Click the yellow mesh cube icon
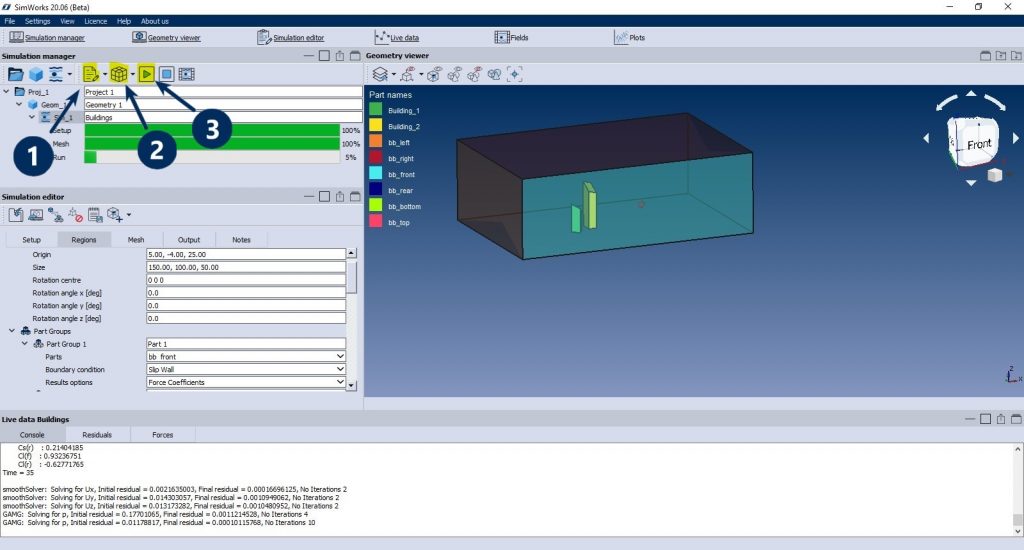 (x=119, y=74)
